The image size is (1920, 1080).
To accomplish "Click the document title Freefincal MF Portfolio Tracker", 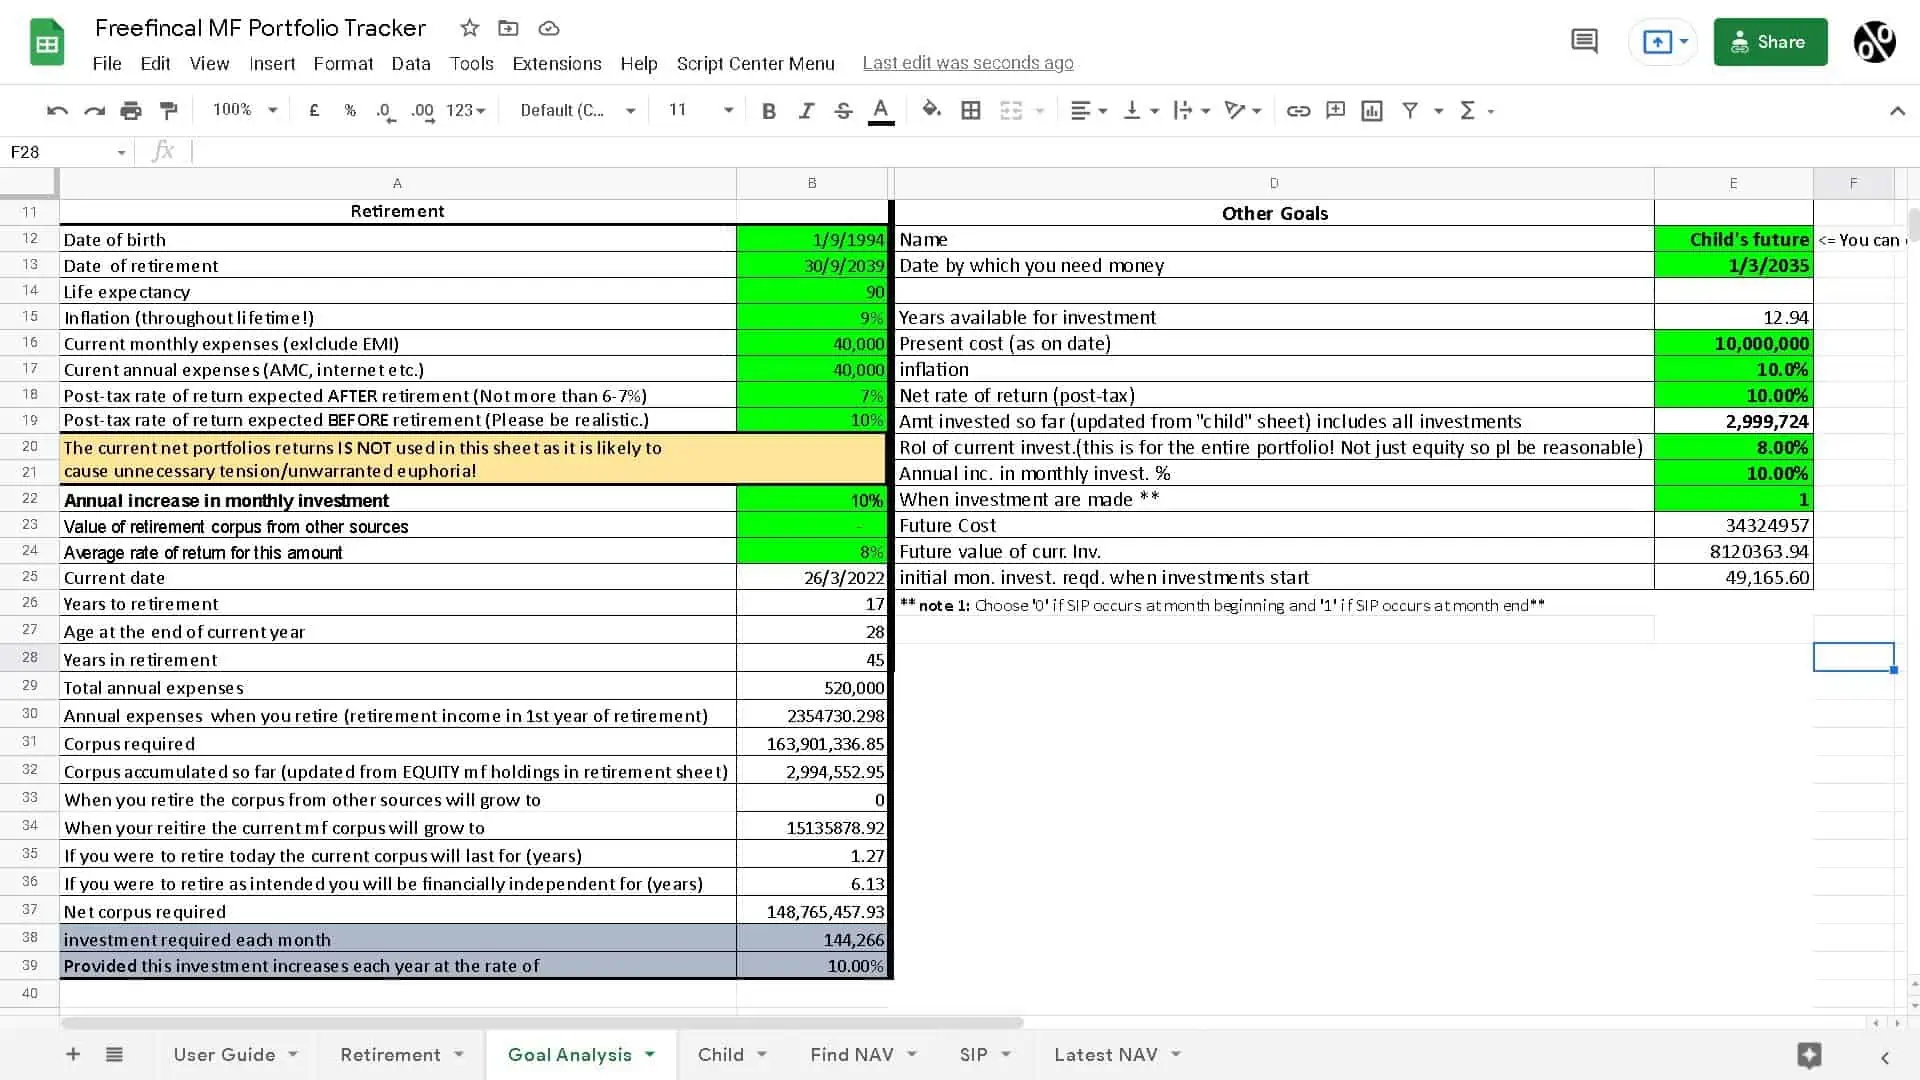I will [260, 28].
